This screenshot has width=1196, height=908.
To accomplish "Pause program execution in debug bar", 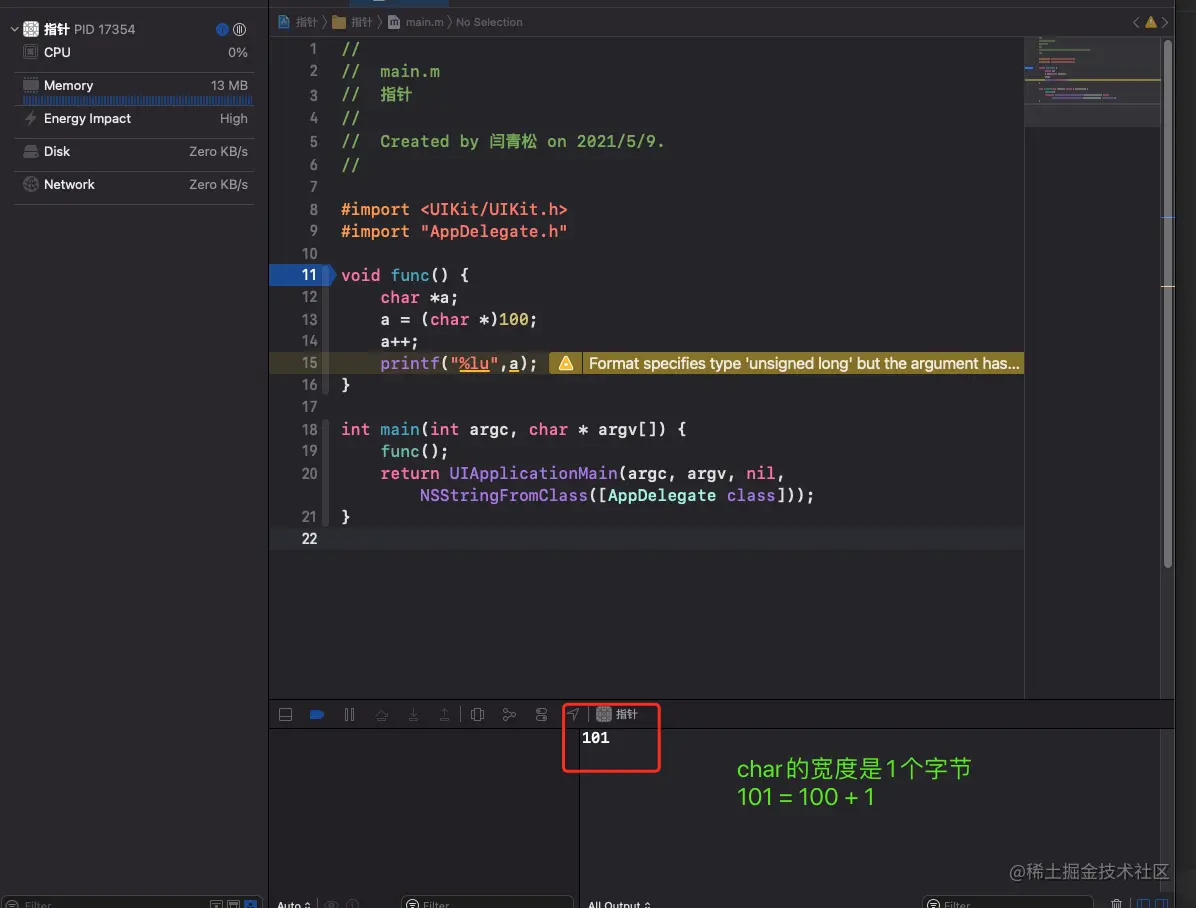I will (348, 714).
